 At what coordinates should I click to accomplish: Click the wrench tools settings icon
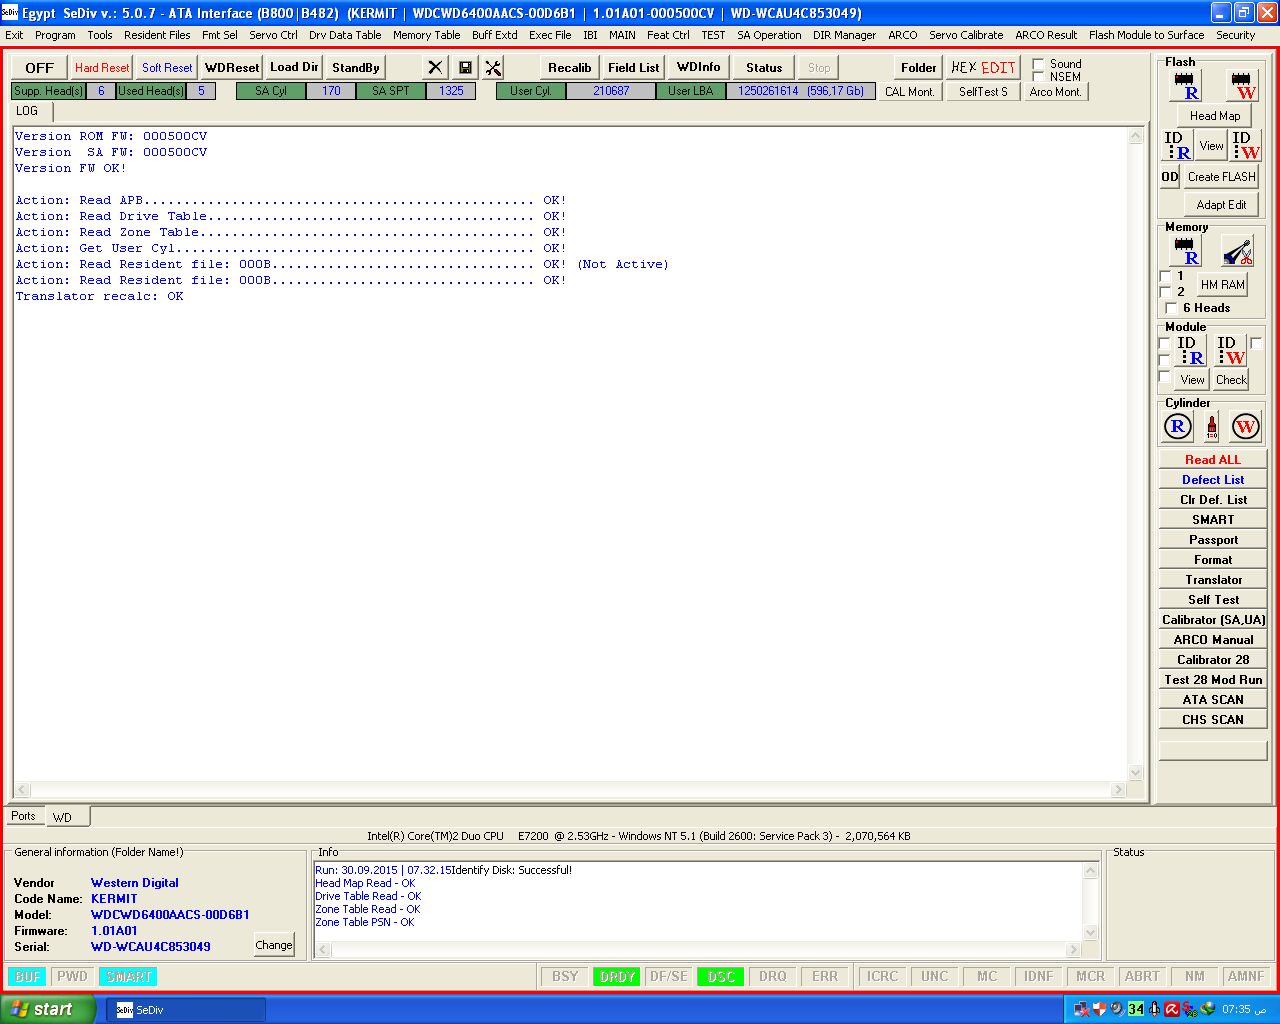[494, 67]
